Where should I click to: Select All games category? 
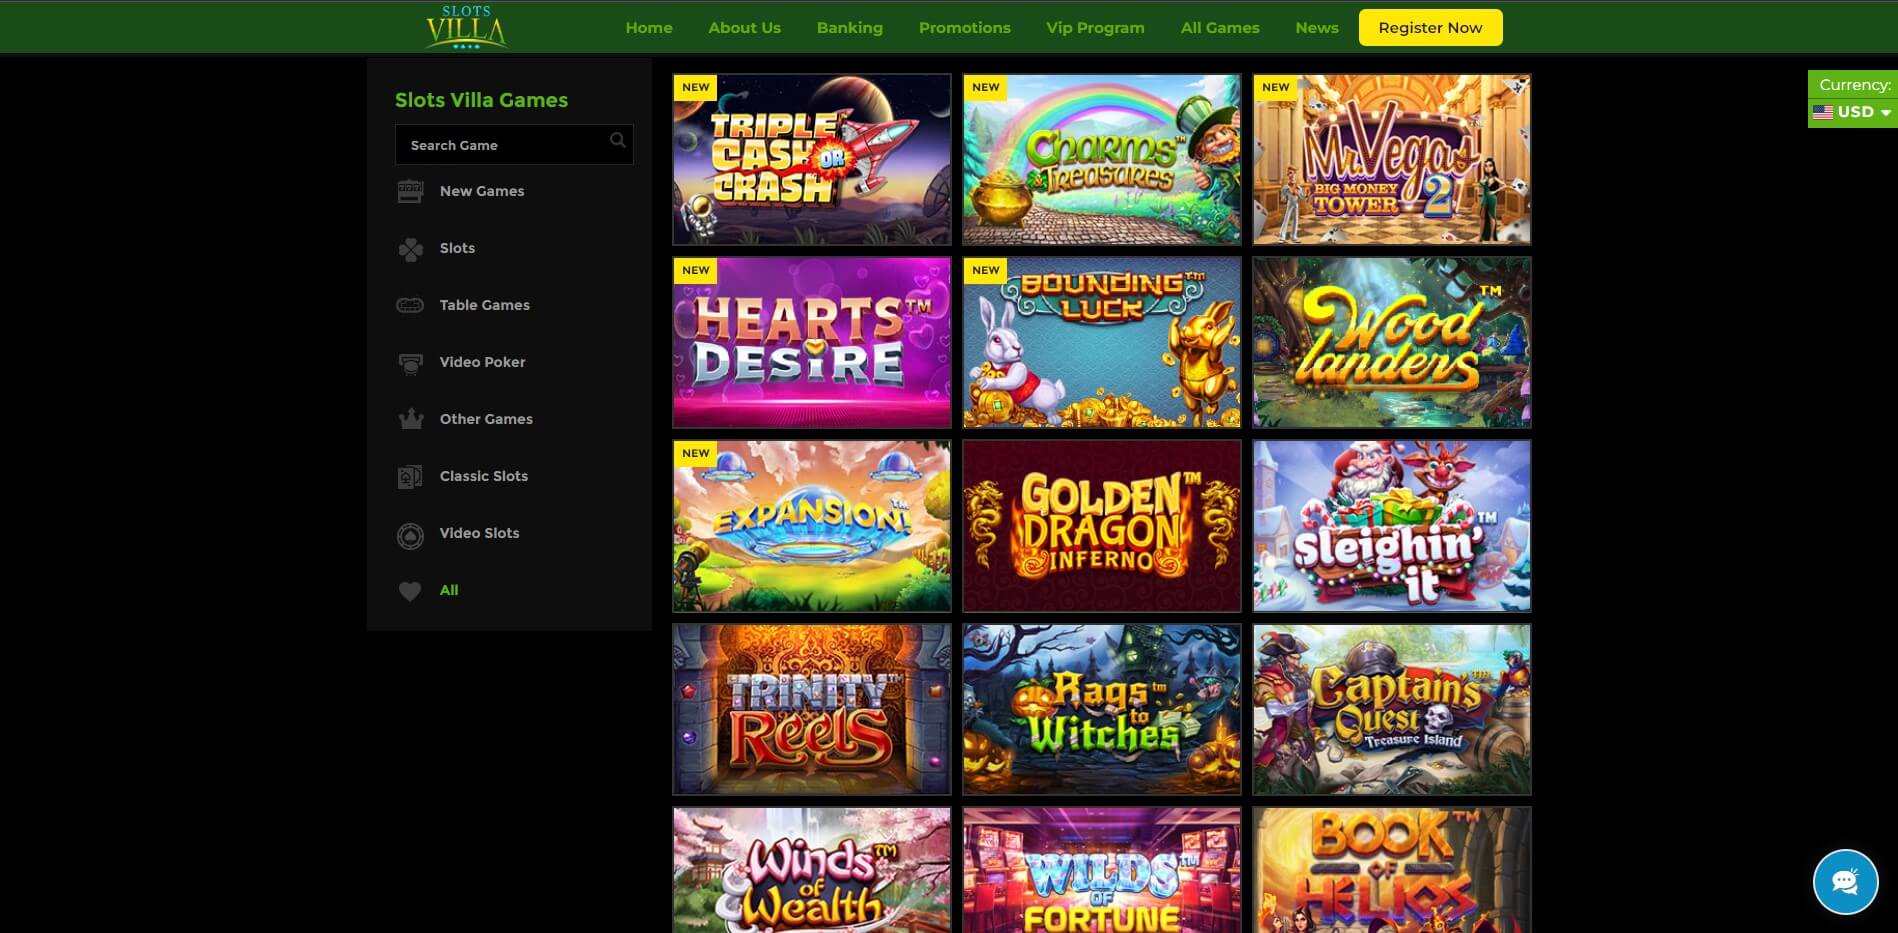[449, 590]
